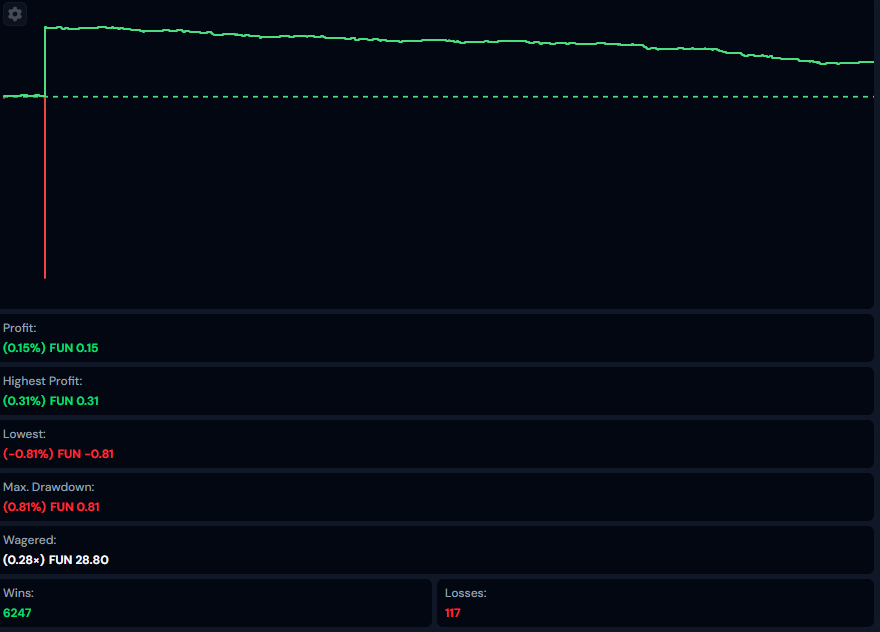
Task: Select the Lowest label
Action: coord(24,434)
